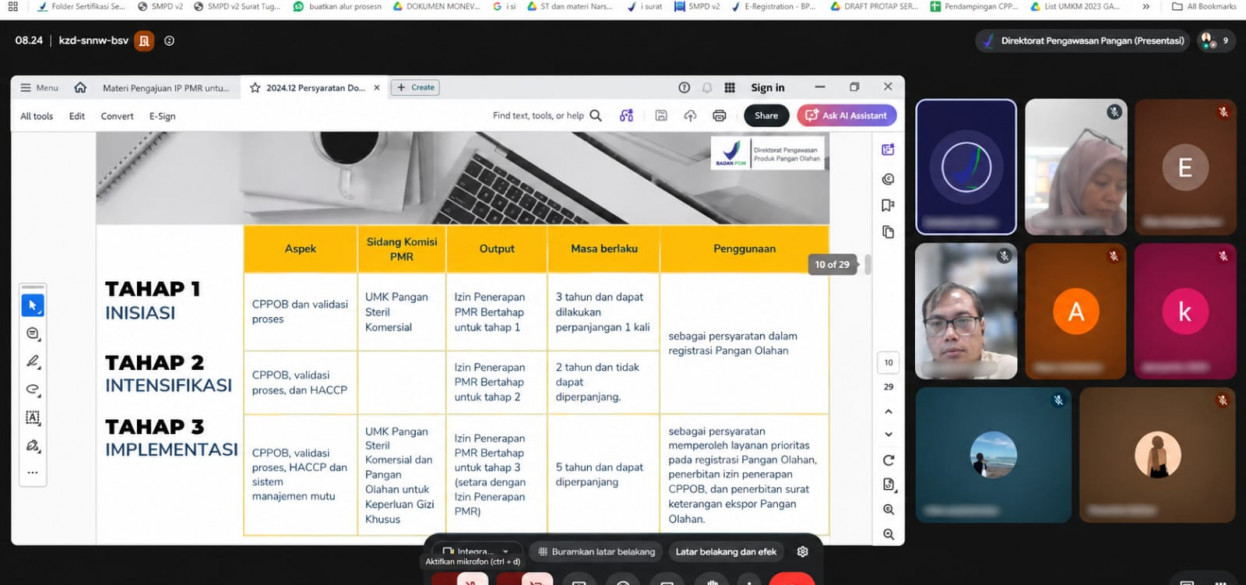Click the search magnifier in Acrobat toolbar
Screen dimensions: 1246x585
tap(596, 116)
